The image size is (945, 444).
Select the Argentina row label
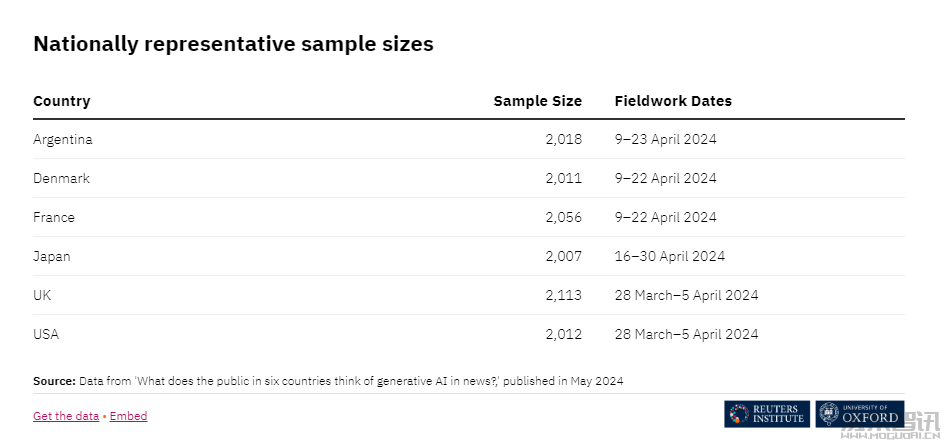click(x=63, y=139)
